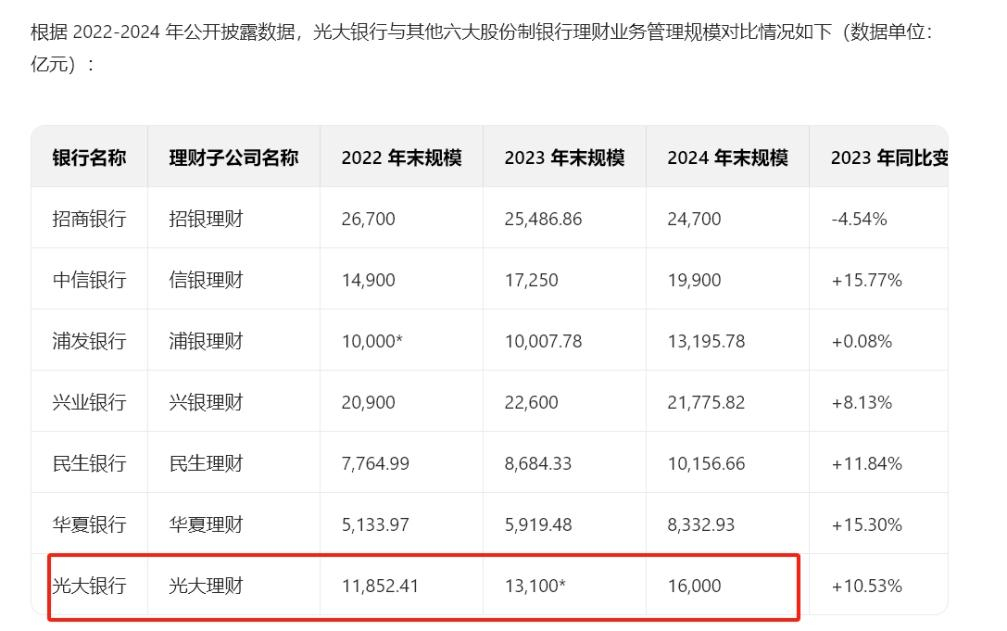Select the 2022 年末规模 column header
This screenshot has height=631, width=1007.
401,158
